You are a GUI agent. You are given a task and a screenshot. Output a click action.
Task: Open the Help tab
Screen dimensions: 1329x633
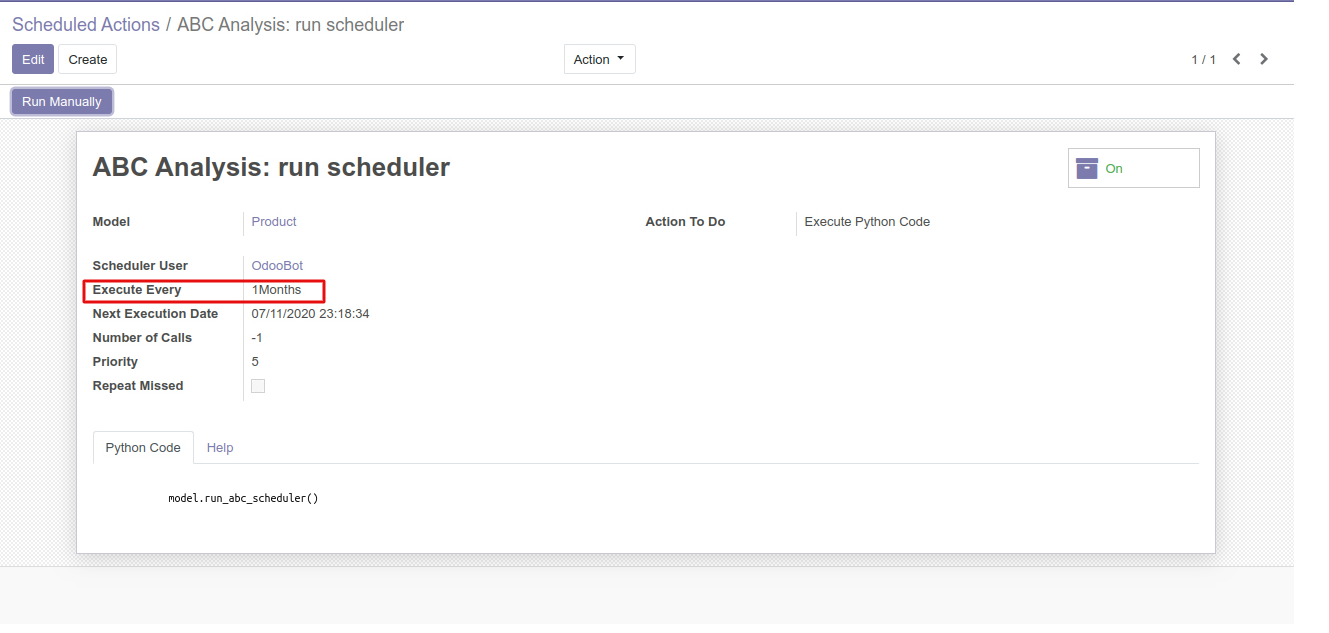pyautogui.click(x=220, y=448)
